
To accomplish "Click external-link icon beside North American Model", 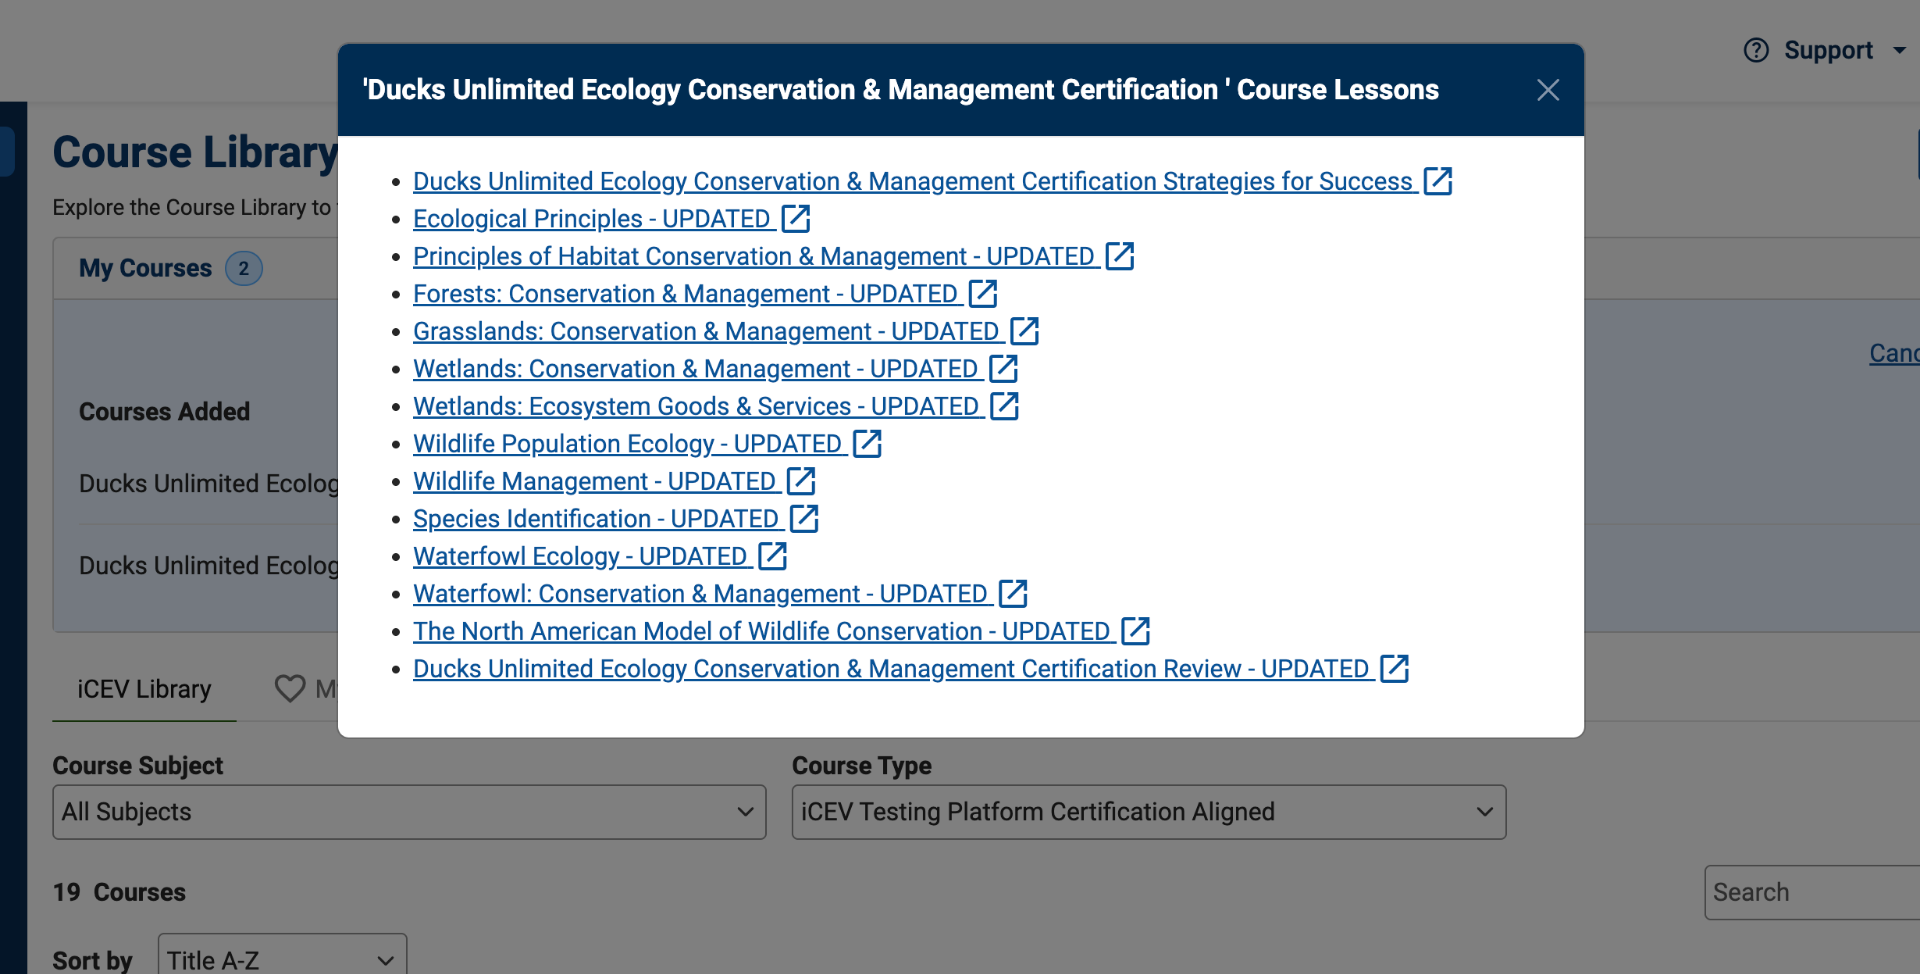I will [x=1136, y=631].
